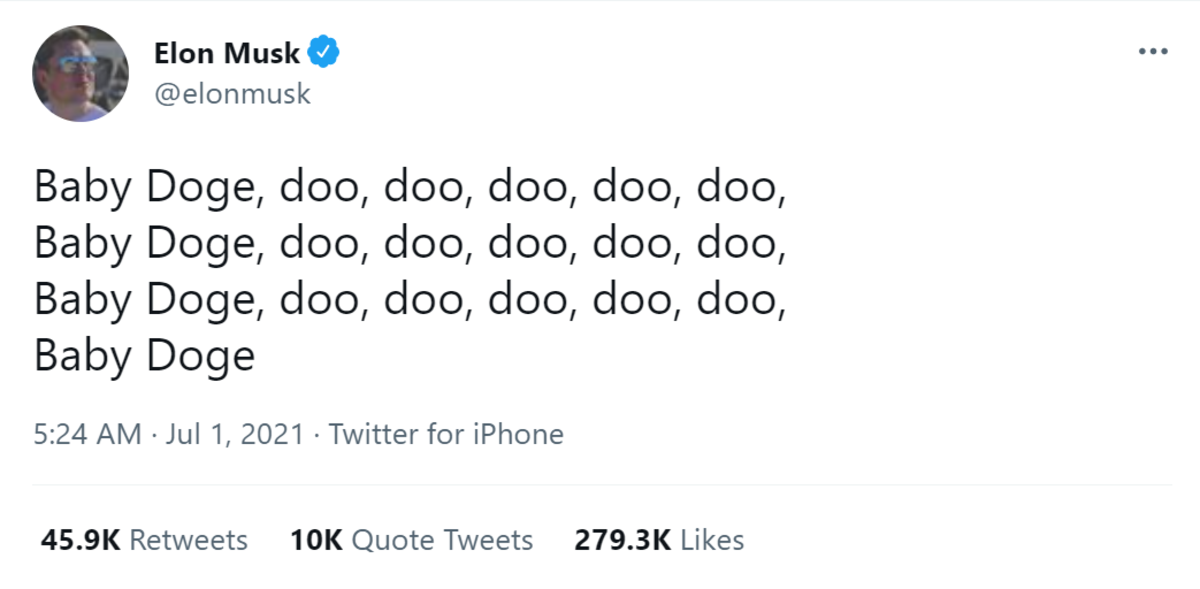Click the final 'Baby Doge' line
Screen dimensions: 1200x589
[x=145, y=355]
